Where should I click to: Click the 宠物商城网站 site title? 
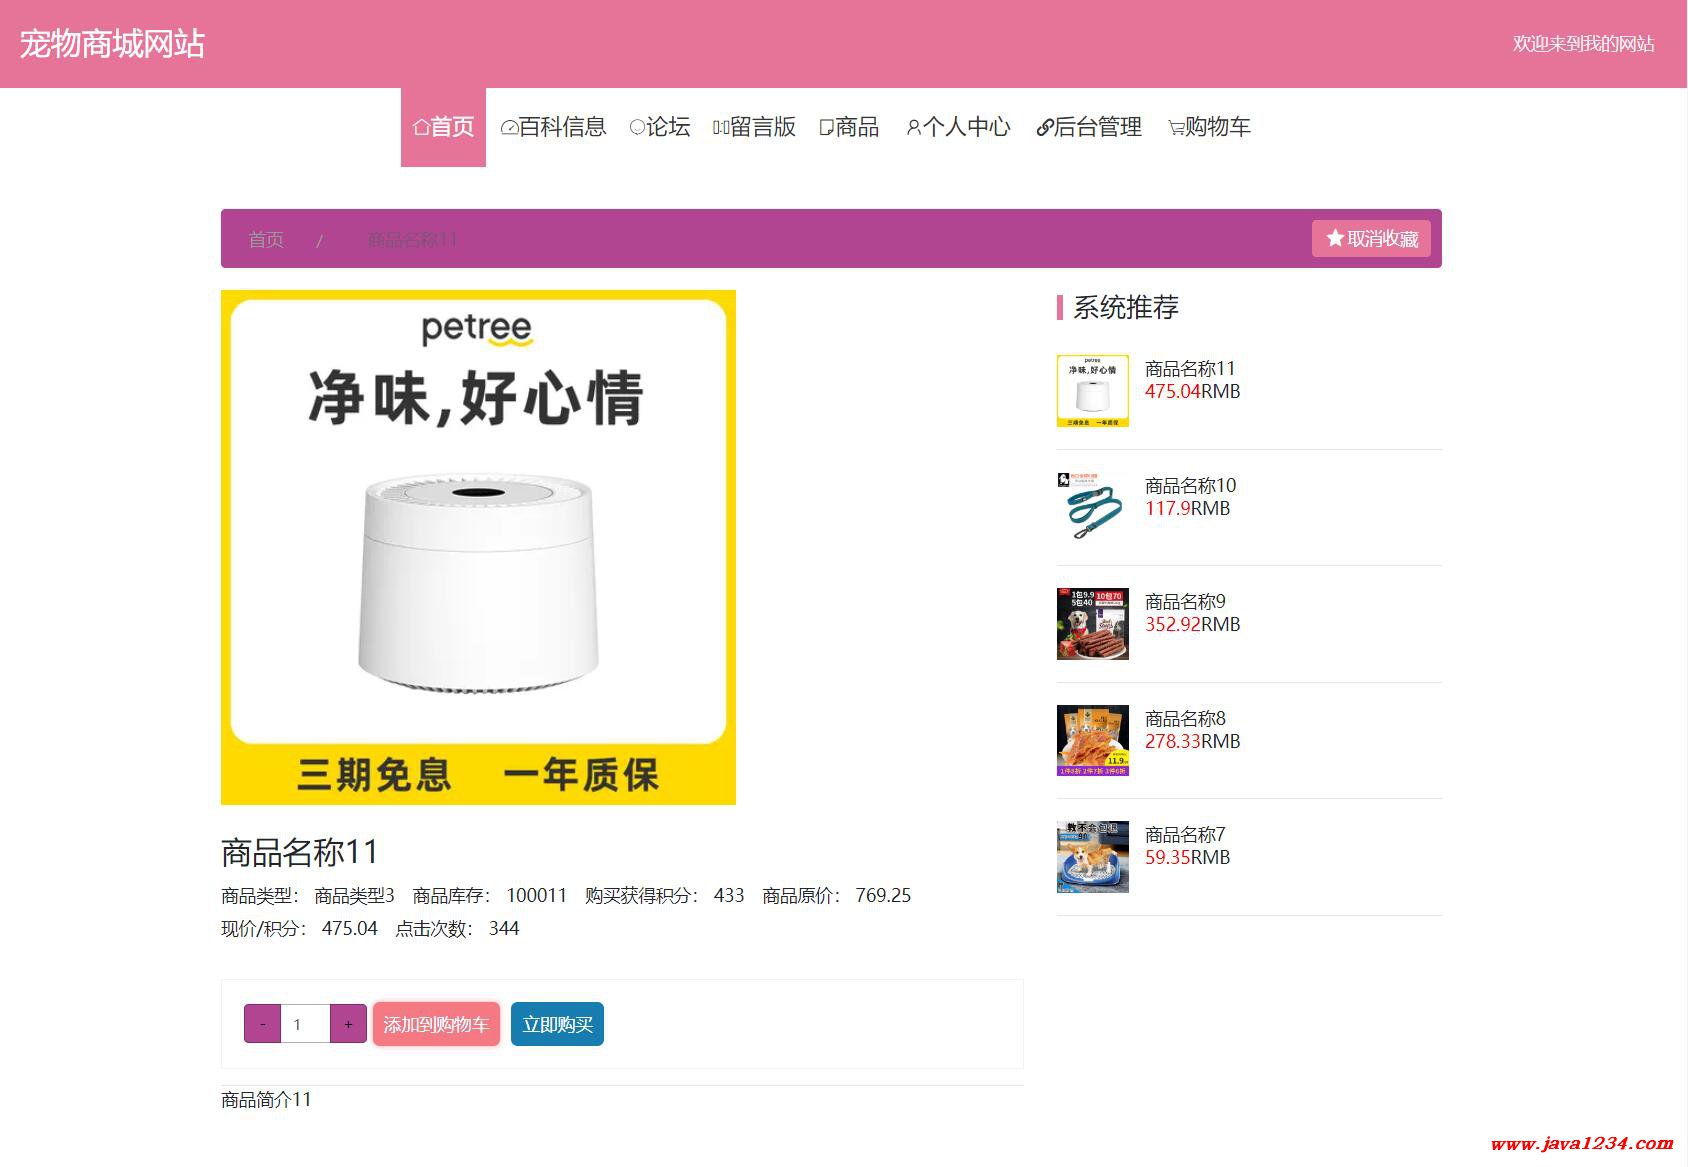coord(112,44)
